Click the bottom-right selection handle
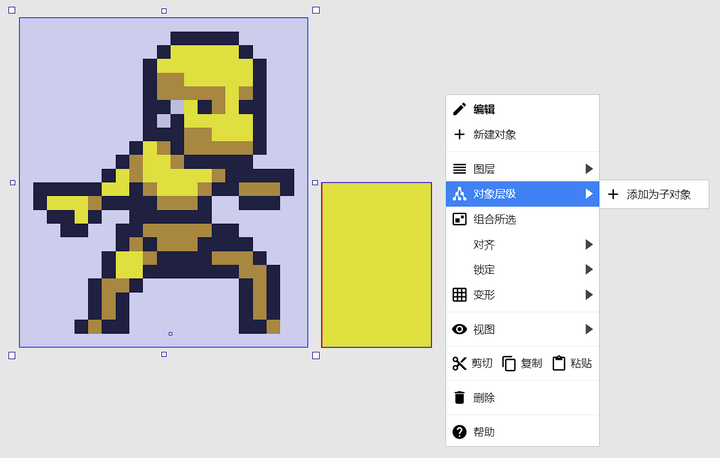The width and height of the screenshot is (720, 458). [316, 356]
